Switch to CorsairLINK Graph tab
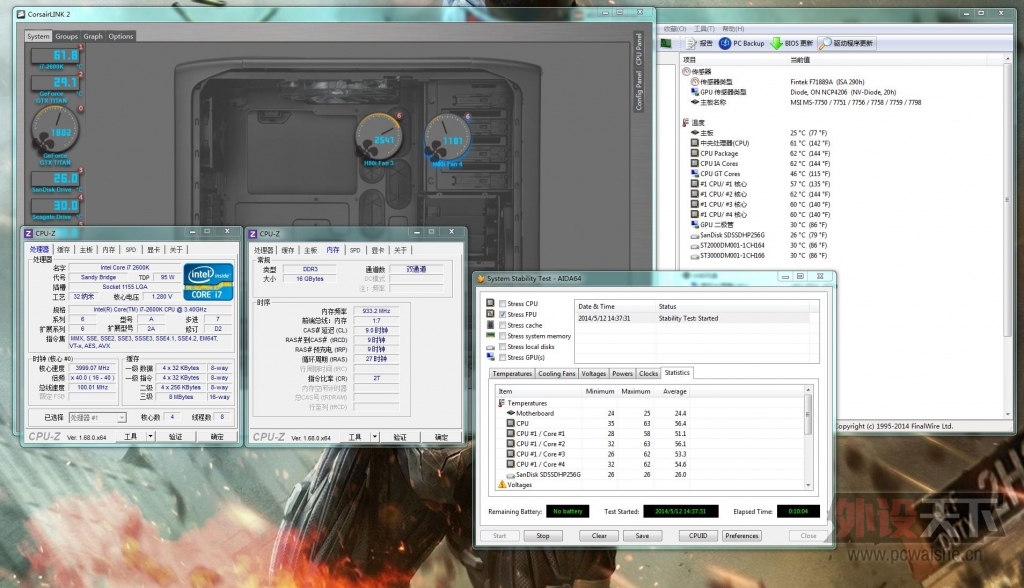 pos(93,36)
